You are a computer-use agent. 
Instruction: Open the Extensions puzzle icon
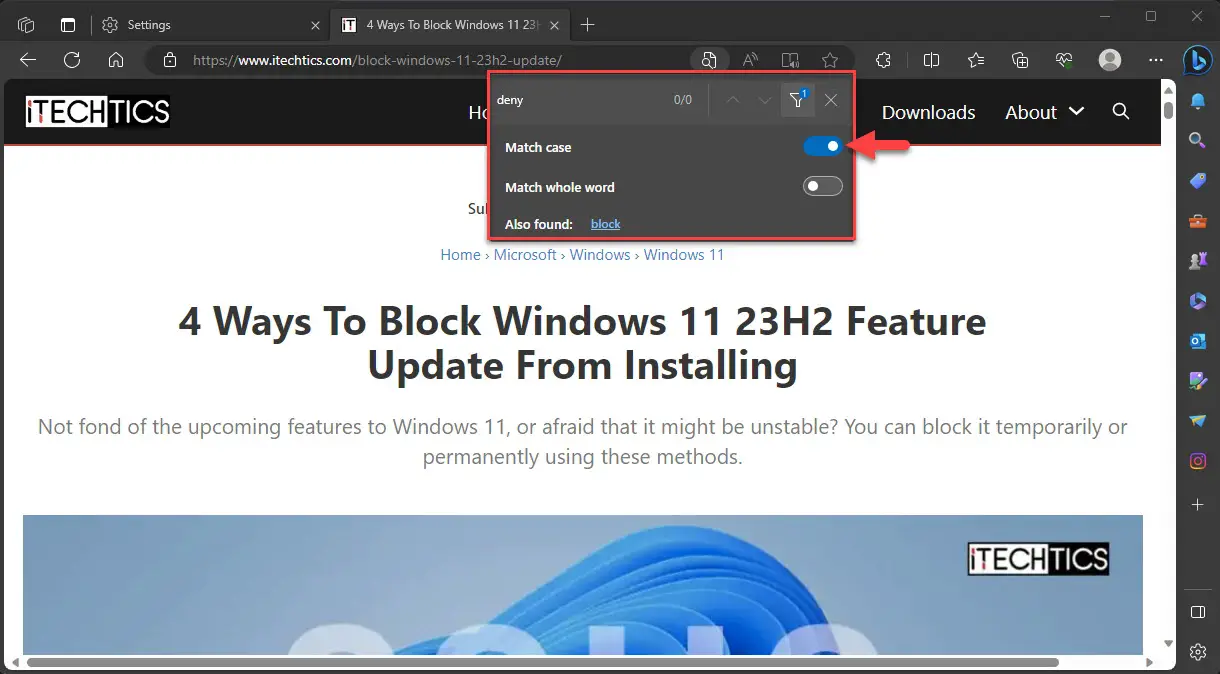(883, 60)
